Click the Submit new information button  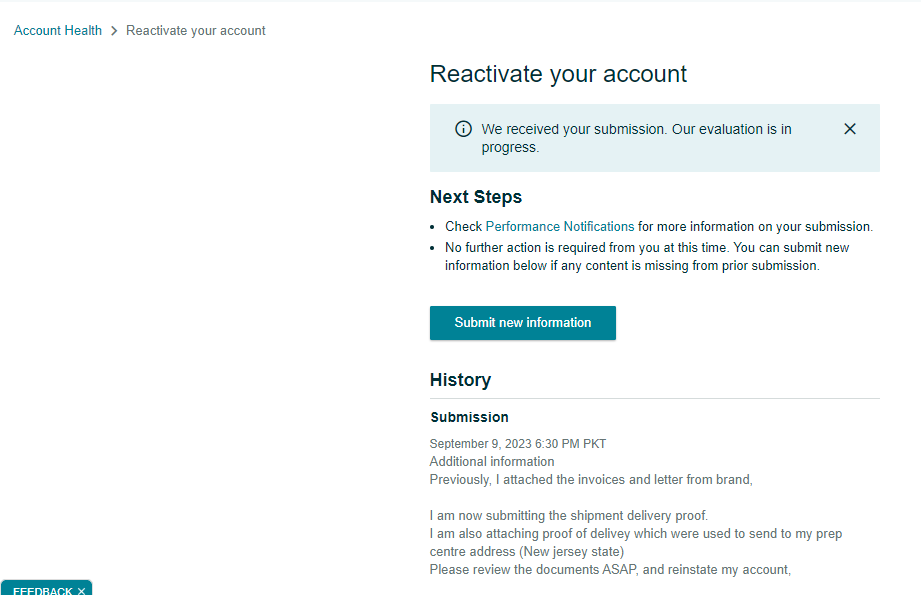[523, 322]
